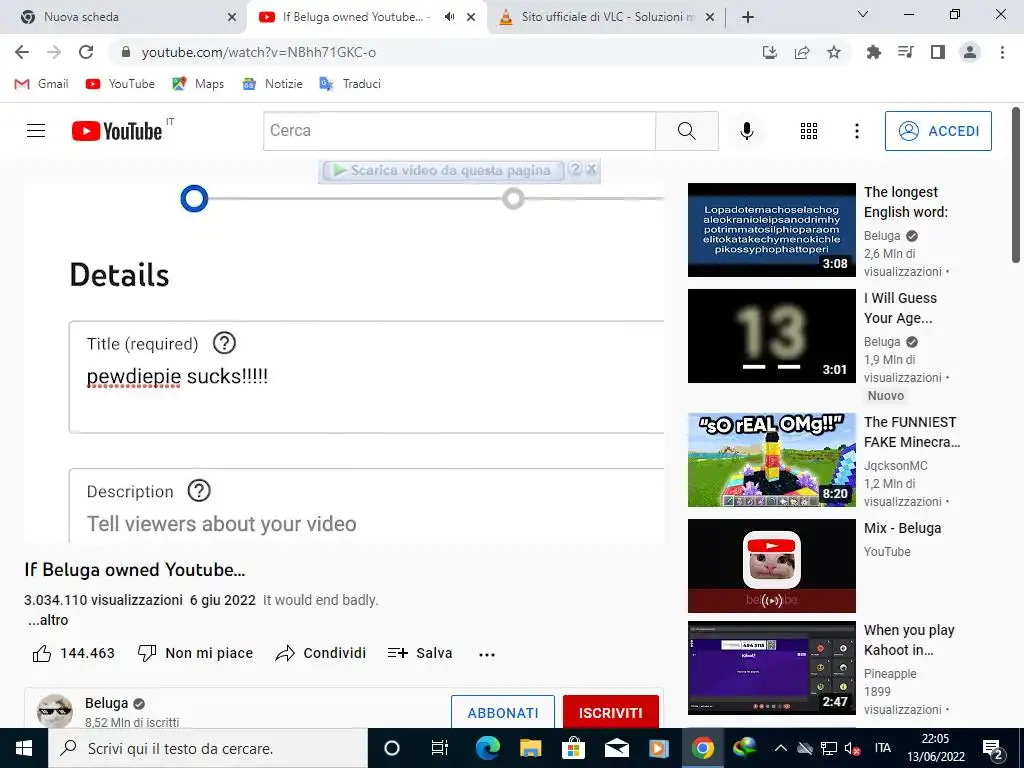1024x768 pixels.
Task: Open Mail app from taskbar
Action: coord(616,748)
